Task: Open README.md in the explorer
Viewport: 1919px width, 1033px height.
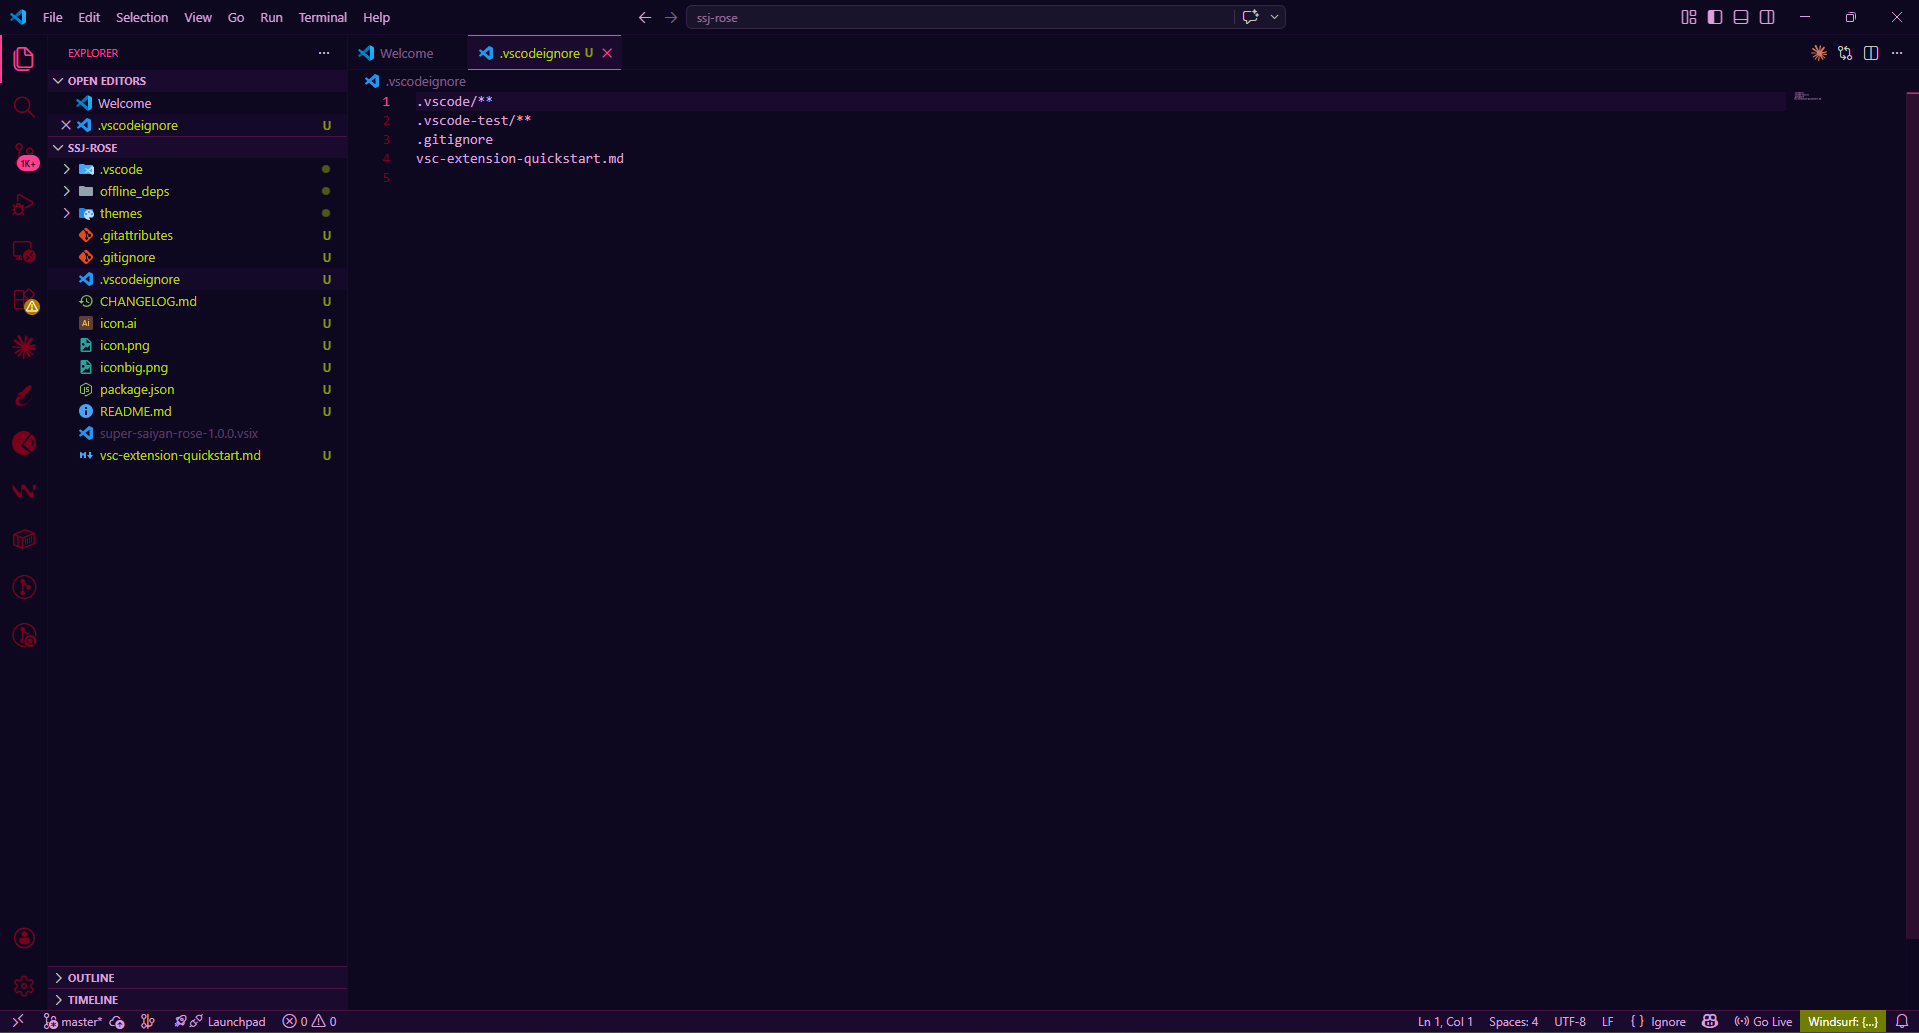Action: coord(197,412)
